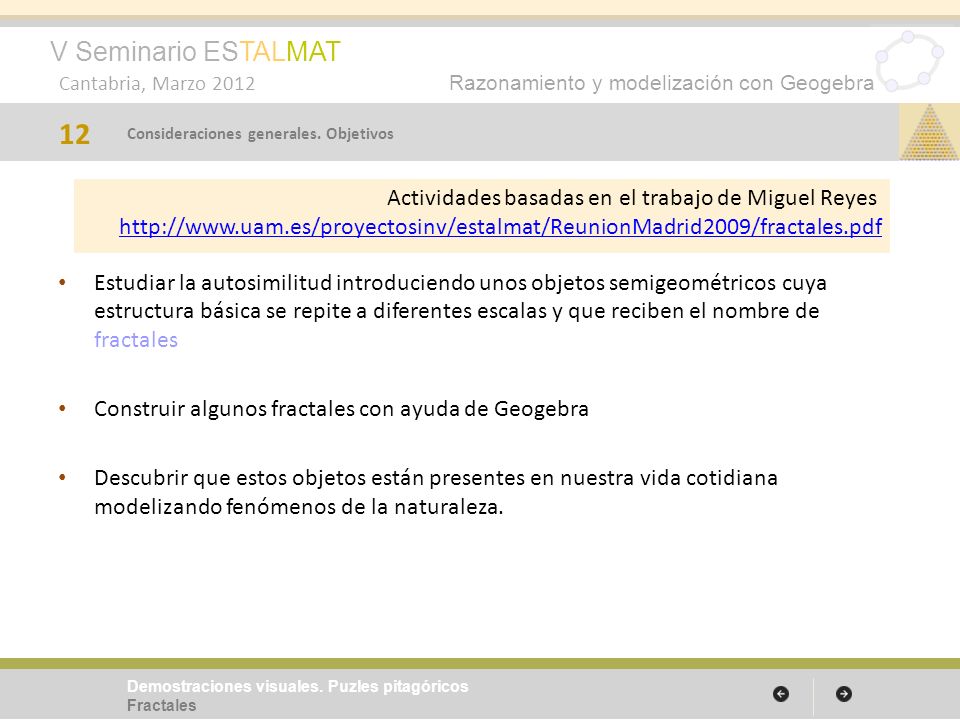This screenshot has height=720, width=960.
Task: Click 'Actividades basadas en el trabajo de Miguel Reyes'
Action: tap(632, 198)
